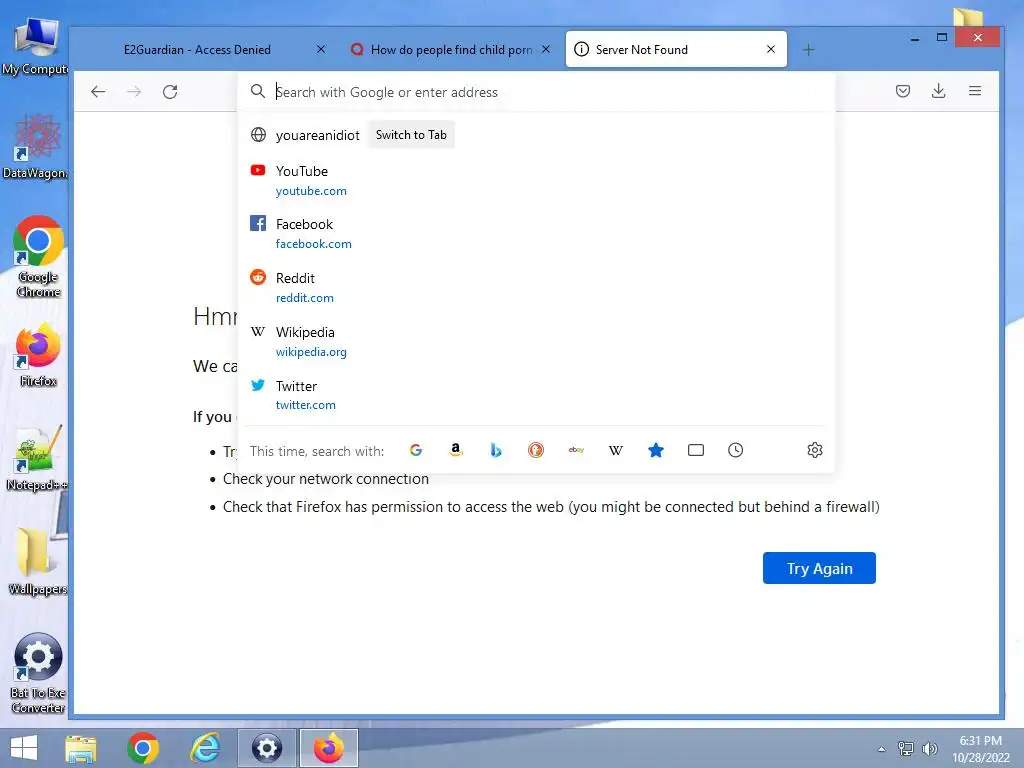This screenshot has height=768, width=1024.
Task: Search bookmarks using the star icon
Action: click(656, 450)
